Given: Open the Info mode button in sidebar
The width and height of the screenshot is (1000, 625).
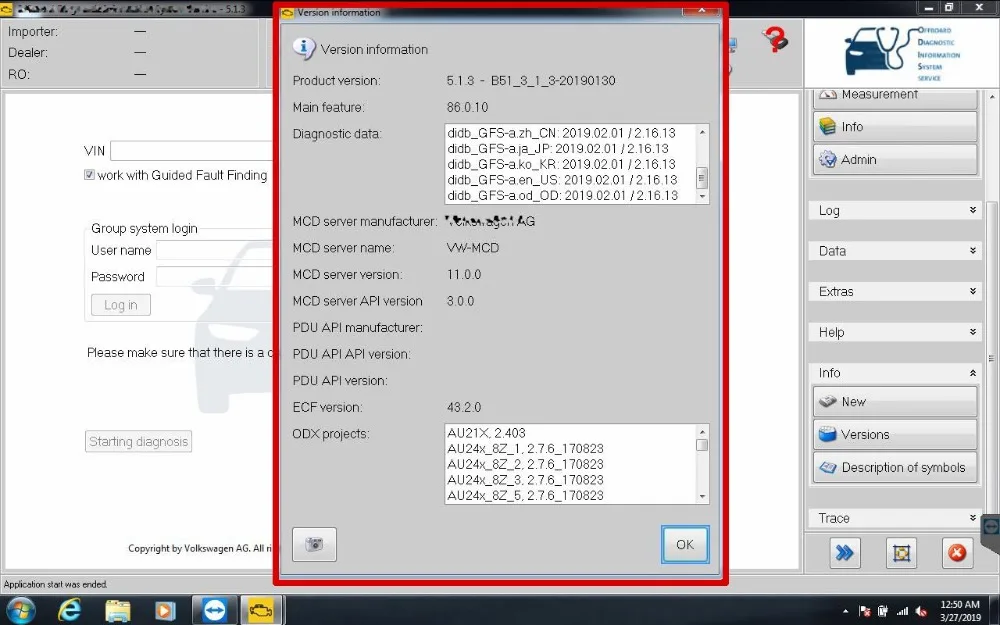Looking at the screenshot, I should click(x=895, y=126).
